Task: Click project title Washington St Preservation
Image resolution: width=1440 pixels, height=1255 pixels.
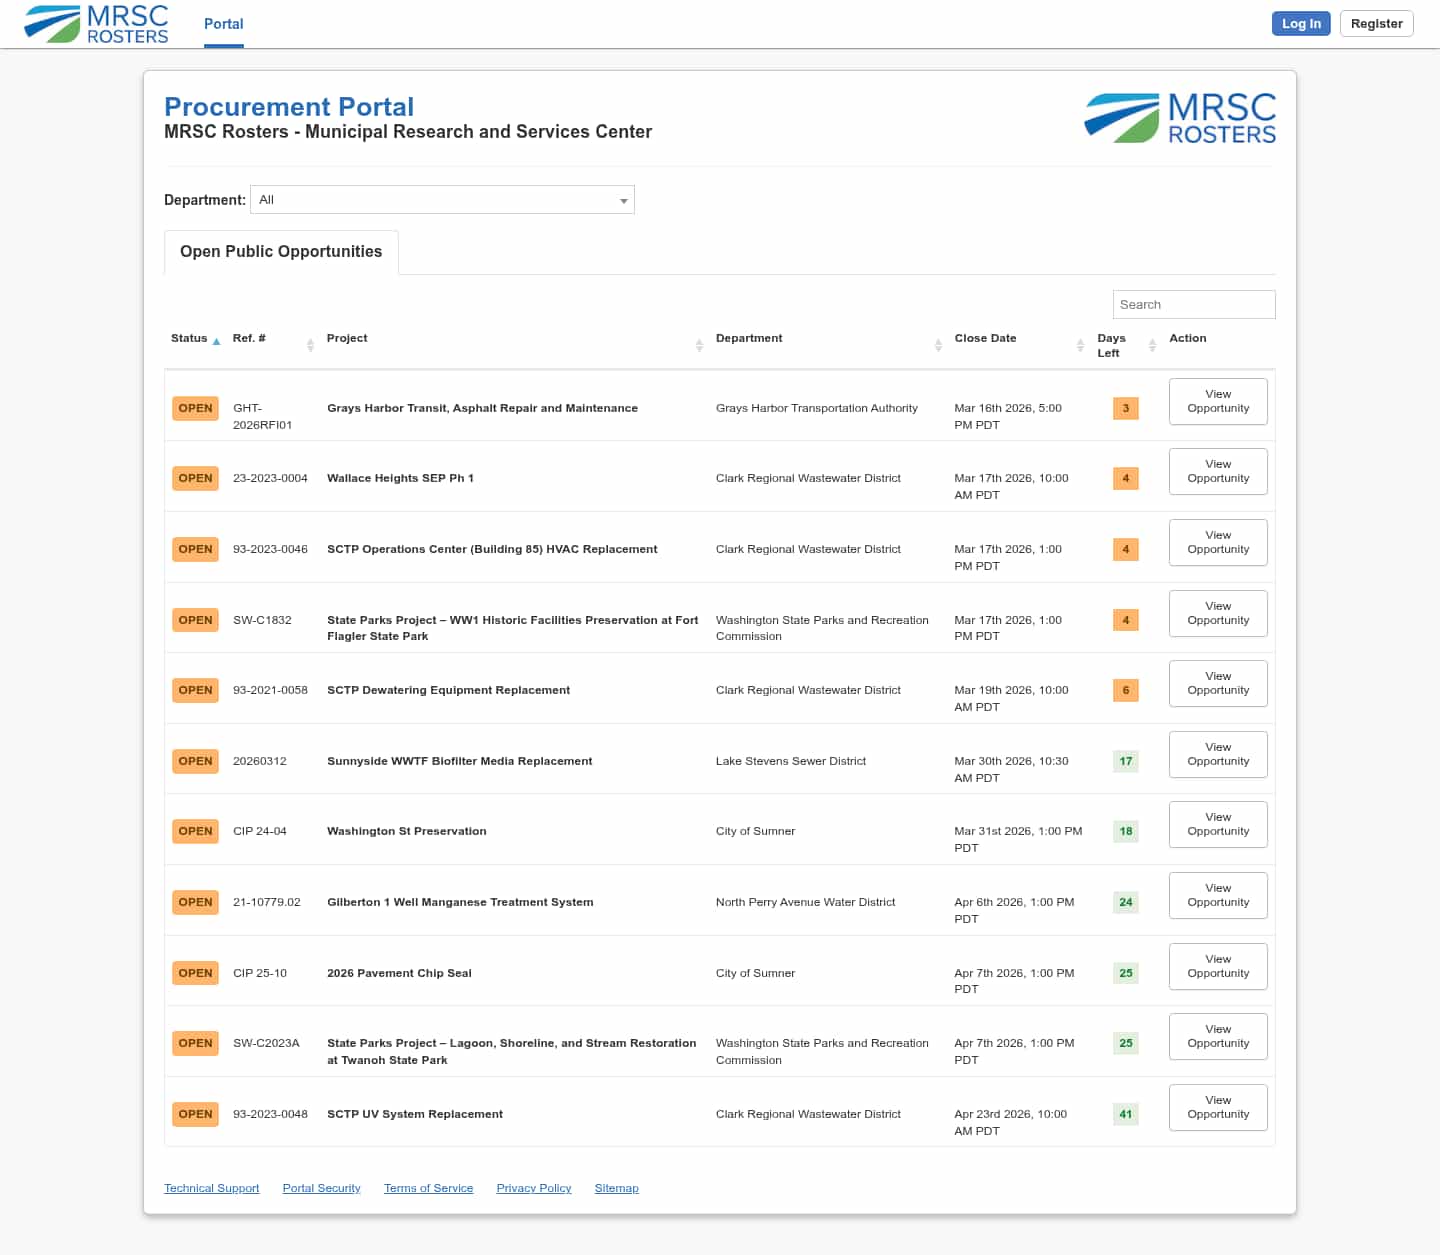Action: coord(406,831)
